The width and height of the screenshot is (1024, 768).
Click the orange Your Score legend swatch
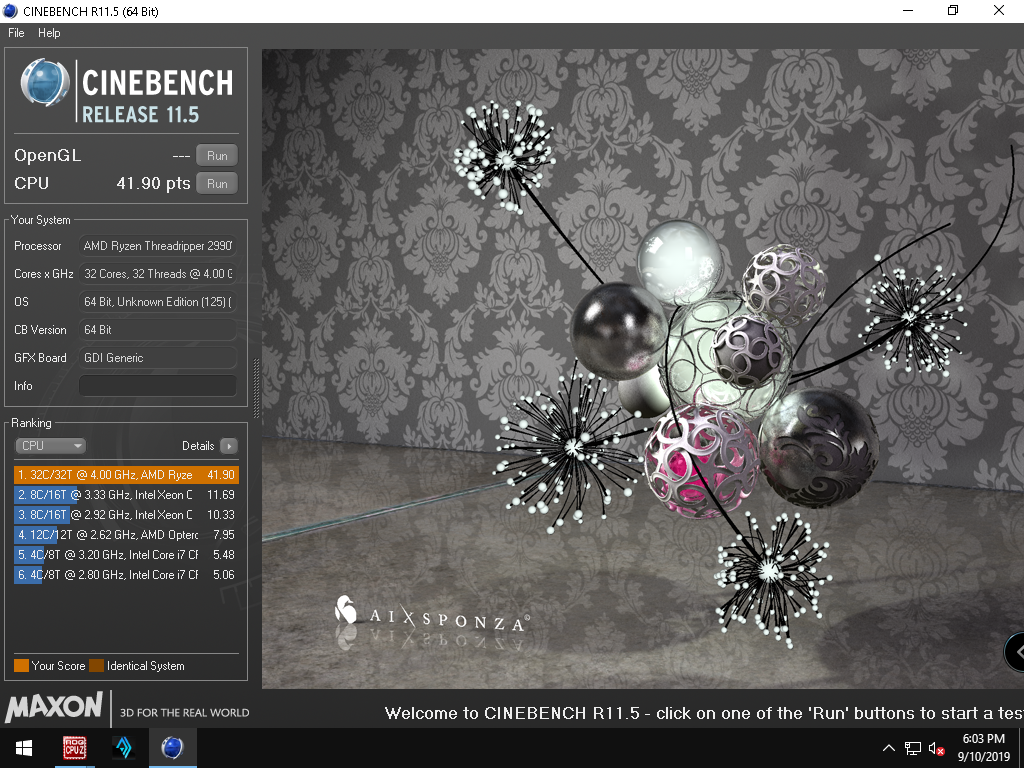click(x=22, y=665)
